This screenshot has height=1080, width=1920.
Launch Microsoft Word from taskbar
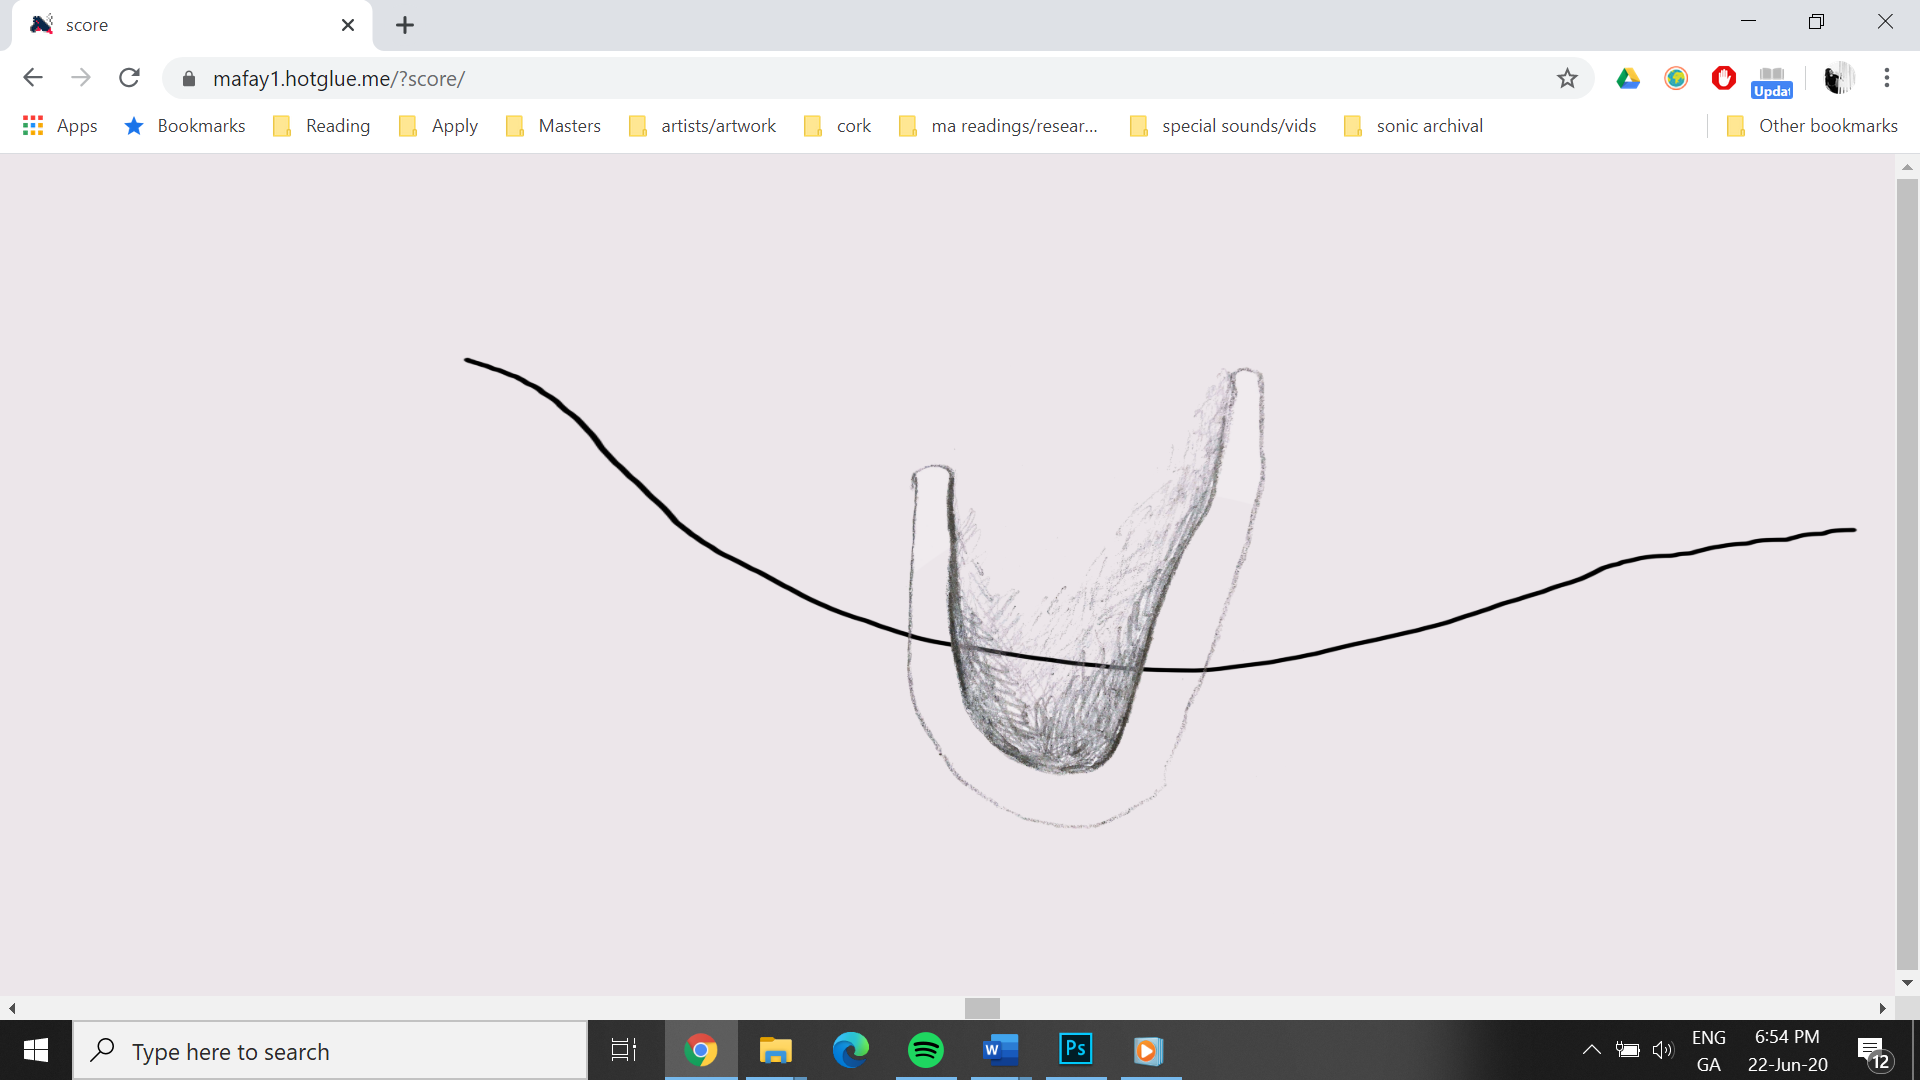pos(1000,1050)
